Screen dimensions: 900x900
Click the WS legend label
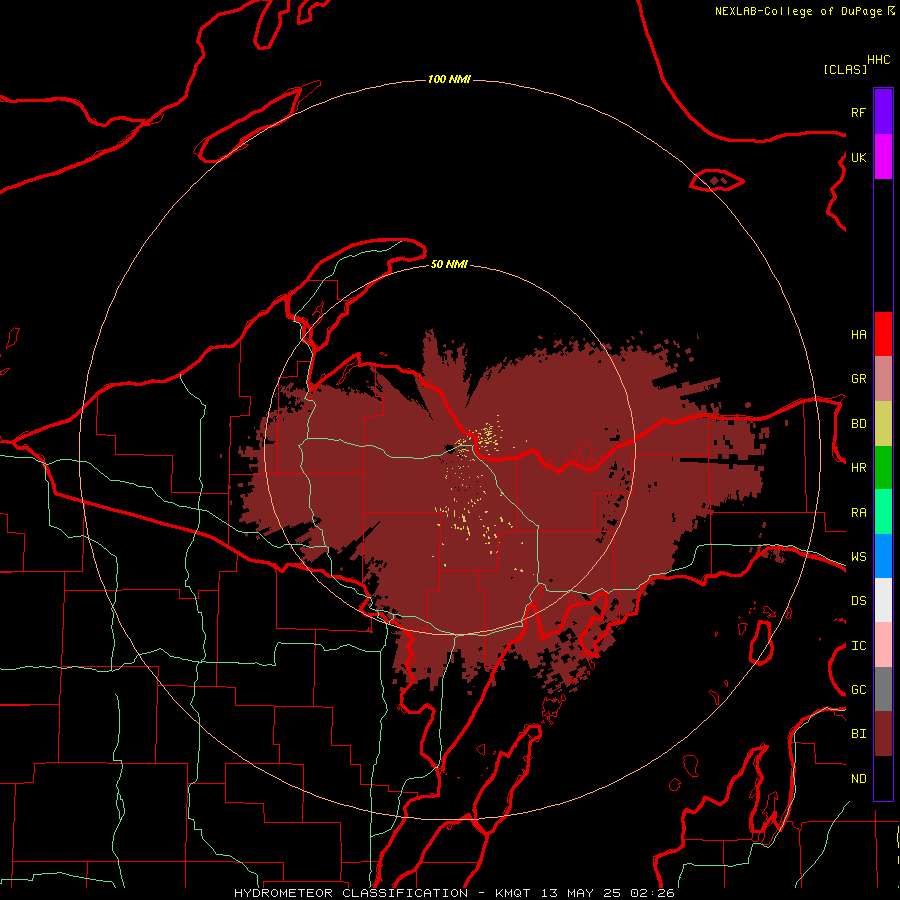pos(859,557)
